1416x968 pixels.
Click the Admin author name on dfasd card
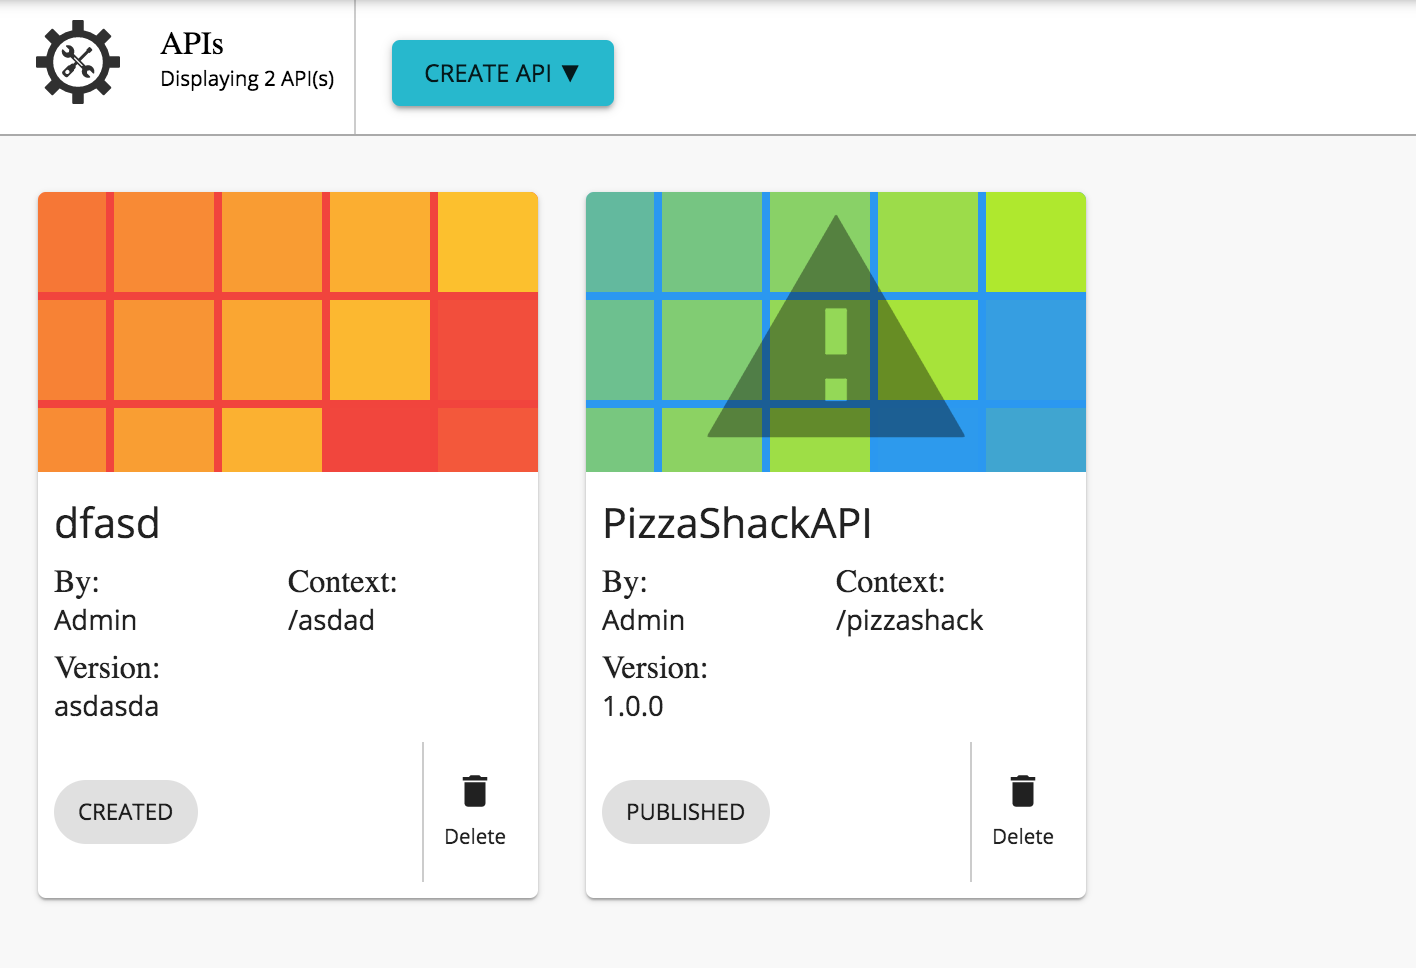(95, 620)
